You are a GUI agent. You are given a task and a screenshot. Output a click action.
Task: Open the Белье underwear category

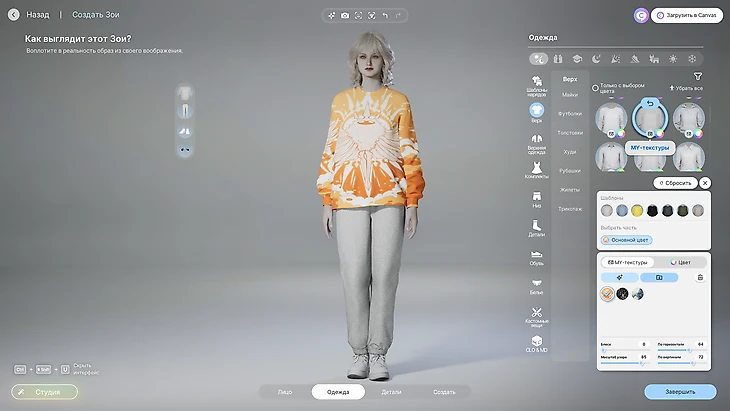point(536,286)
